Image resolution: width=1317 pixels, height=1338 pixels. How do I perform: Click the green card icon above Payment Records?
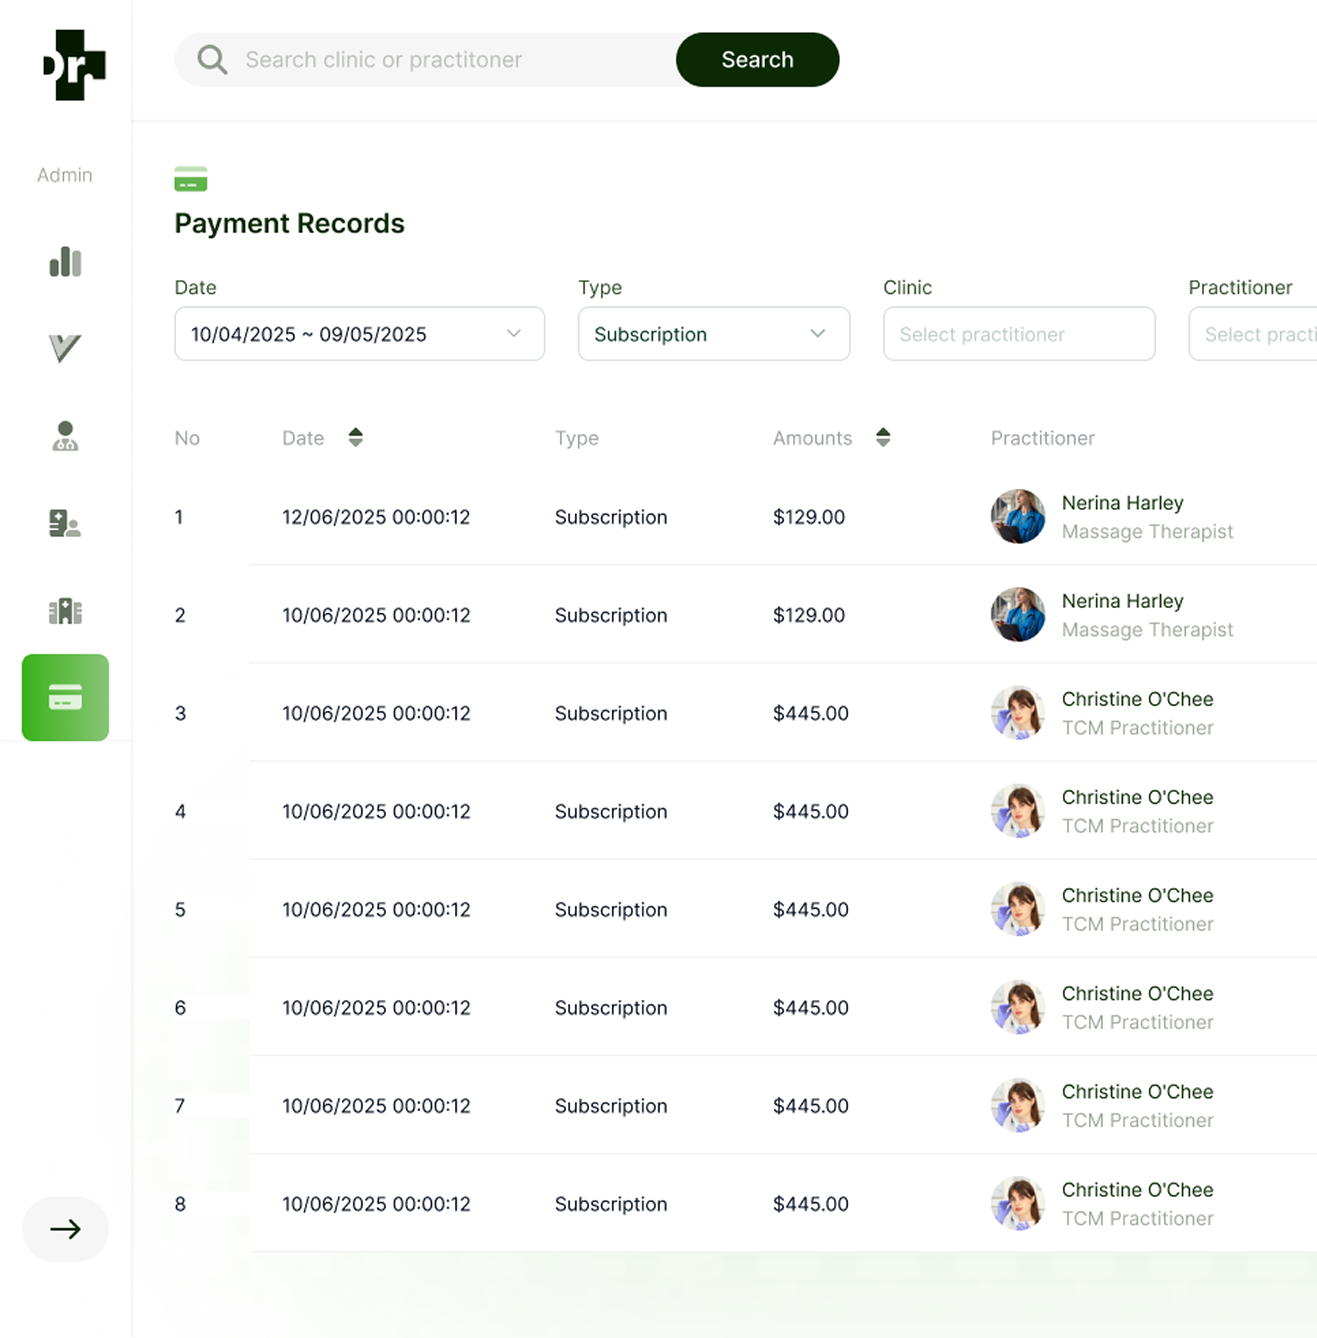pyautogui.click(x=191, y=179)
